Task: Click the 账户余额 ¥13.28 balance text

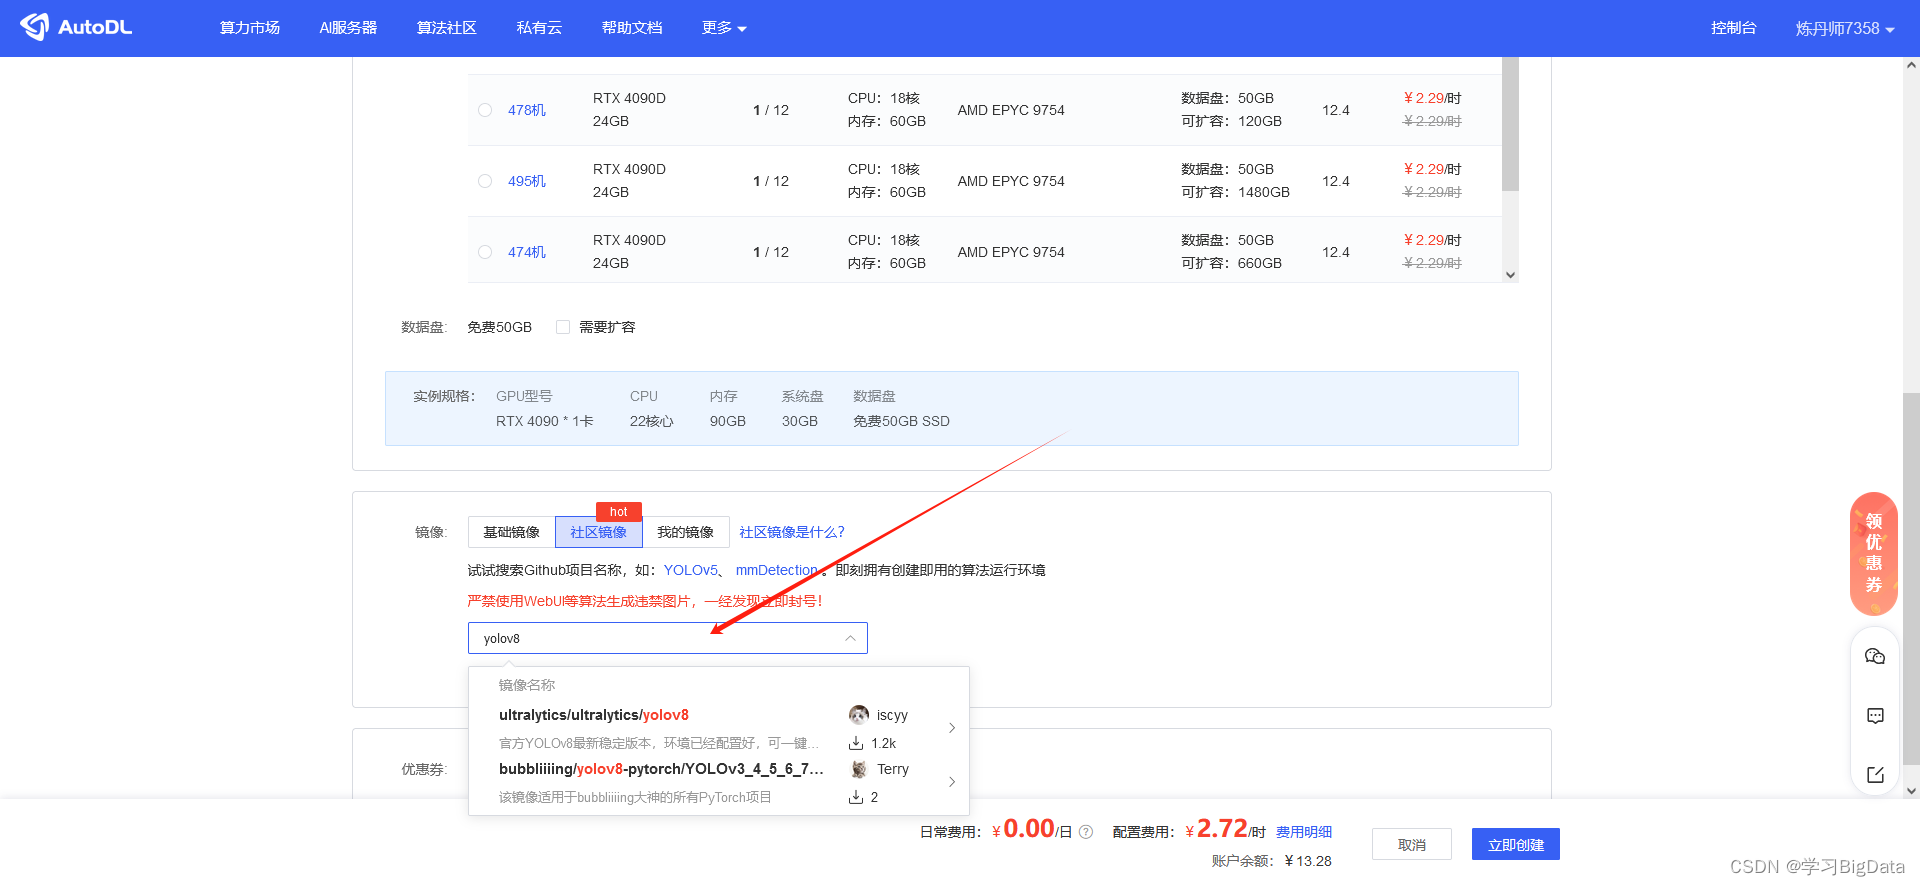Action: [x=1271, y=861]
